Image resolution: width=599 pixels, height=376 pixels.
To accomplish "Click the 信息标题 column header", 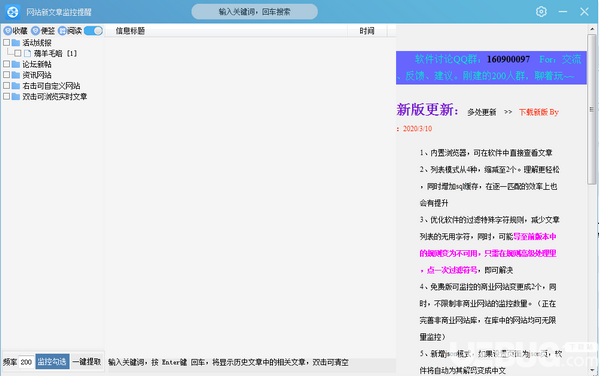I will click(226, 31).
